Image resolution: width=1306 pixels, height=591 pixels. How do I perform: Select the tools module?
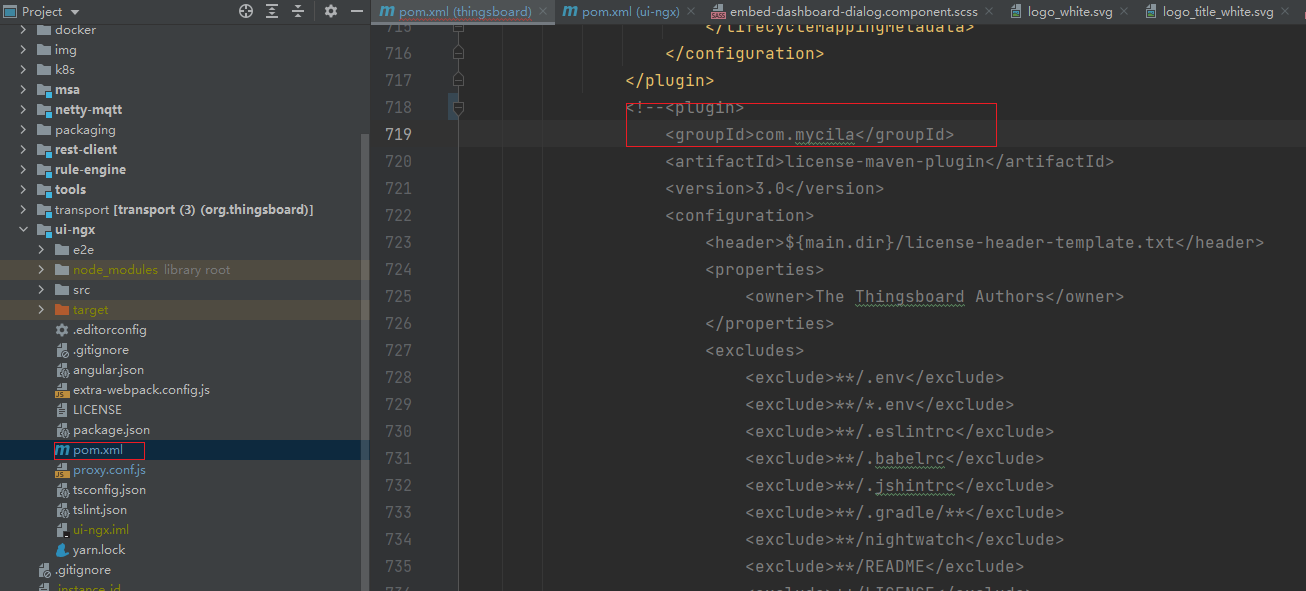(x=71, y=190)
